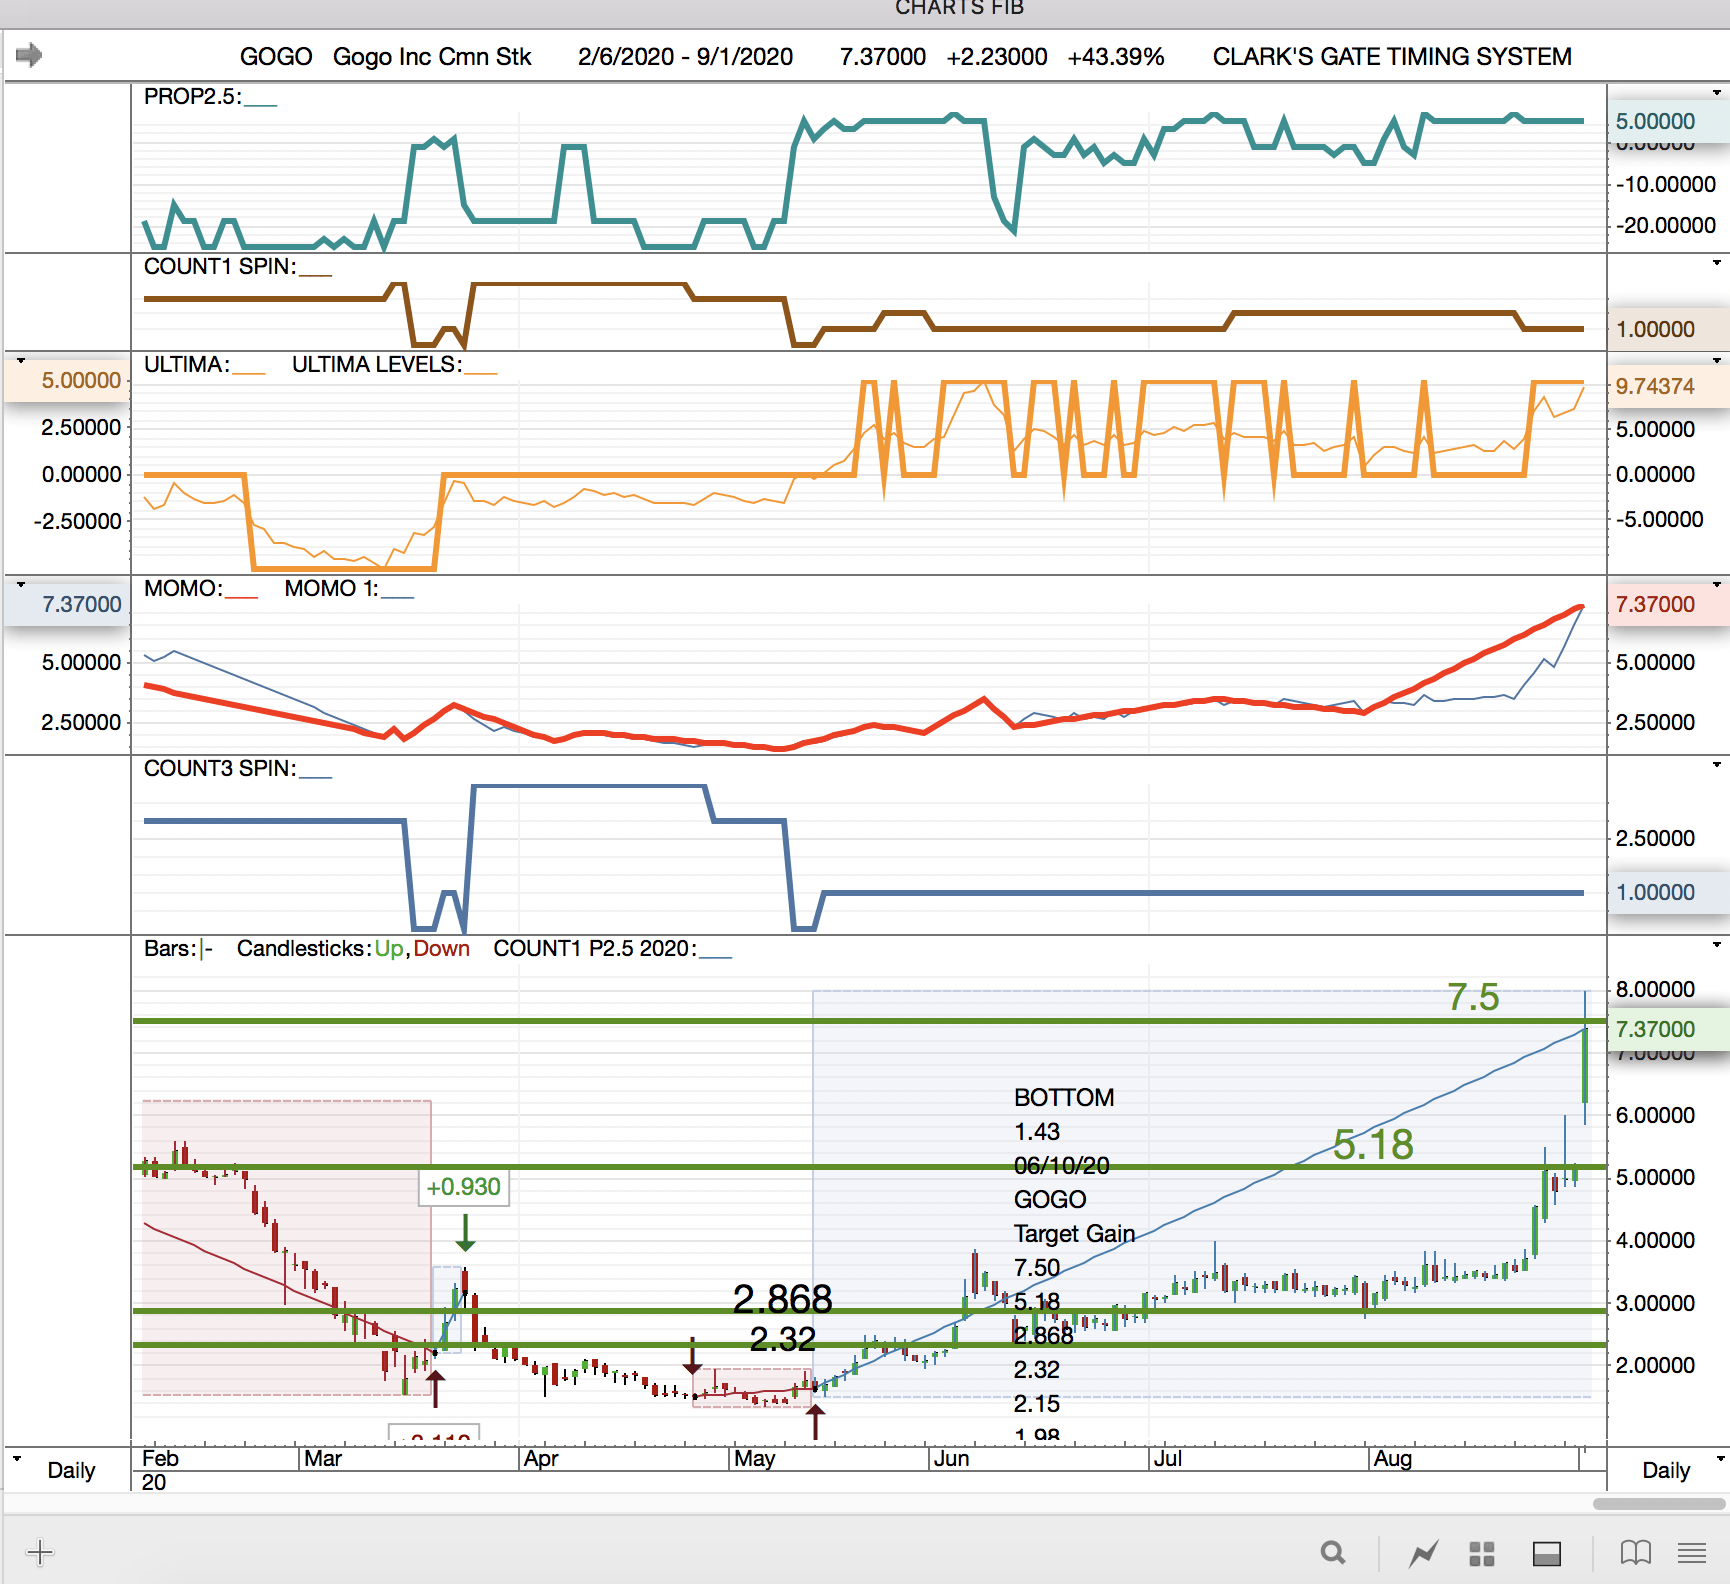The width and height of the screenshot is (1730, 1584).
Task: Click the GOGO ticker symbol in header
Action: 275,57
